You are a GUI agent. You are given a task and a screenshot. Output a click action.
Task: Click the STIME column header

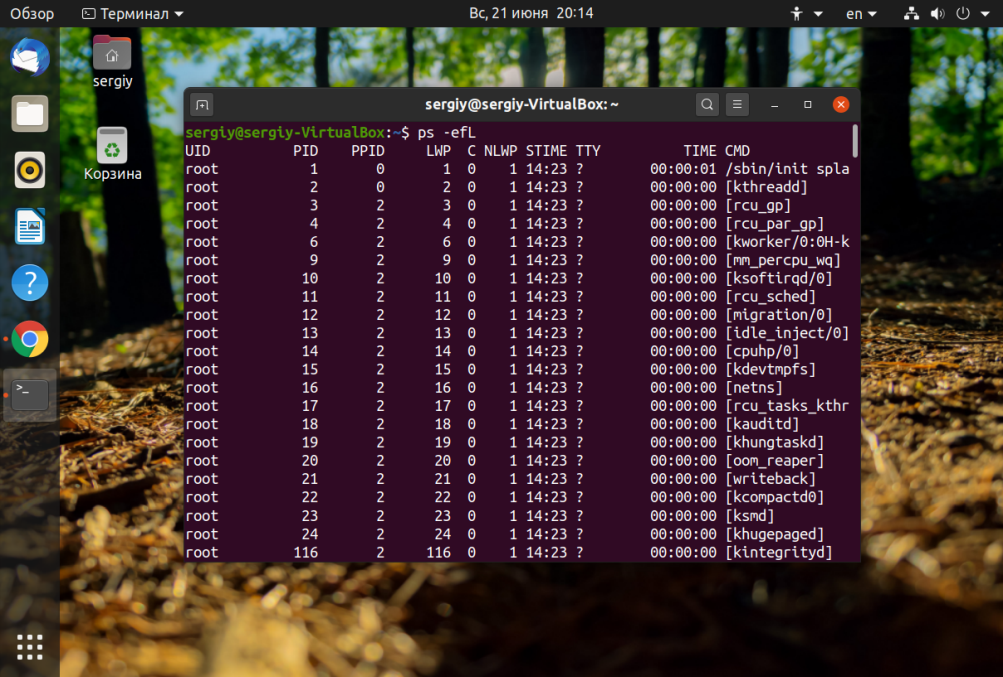(546, 151)
